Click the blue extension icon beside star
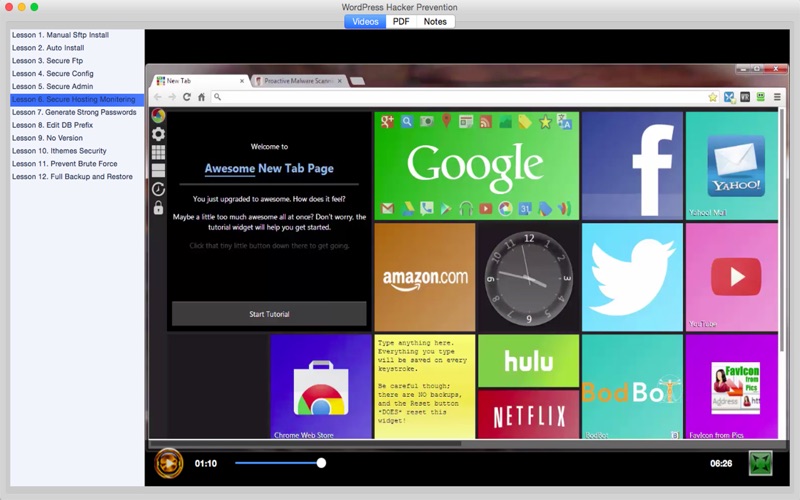Viewport: 800px width, 500px height. click(x=729, y=97)
